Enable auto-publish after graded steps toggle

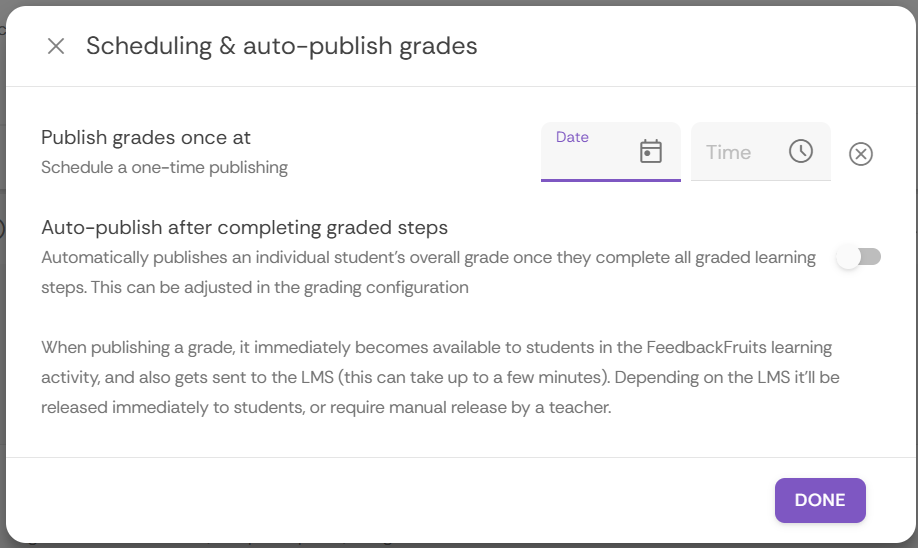[859, 257]
